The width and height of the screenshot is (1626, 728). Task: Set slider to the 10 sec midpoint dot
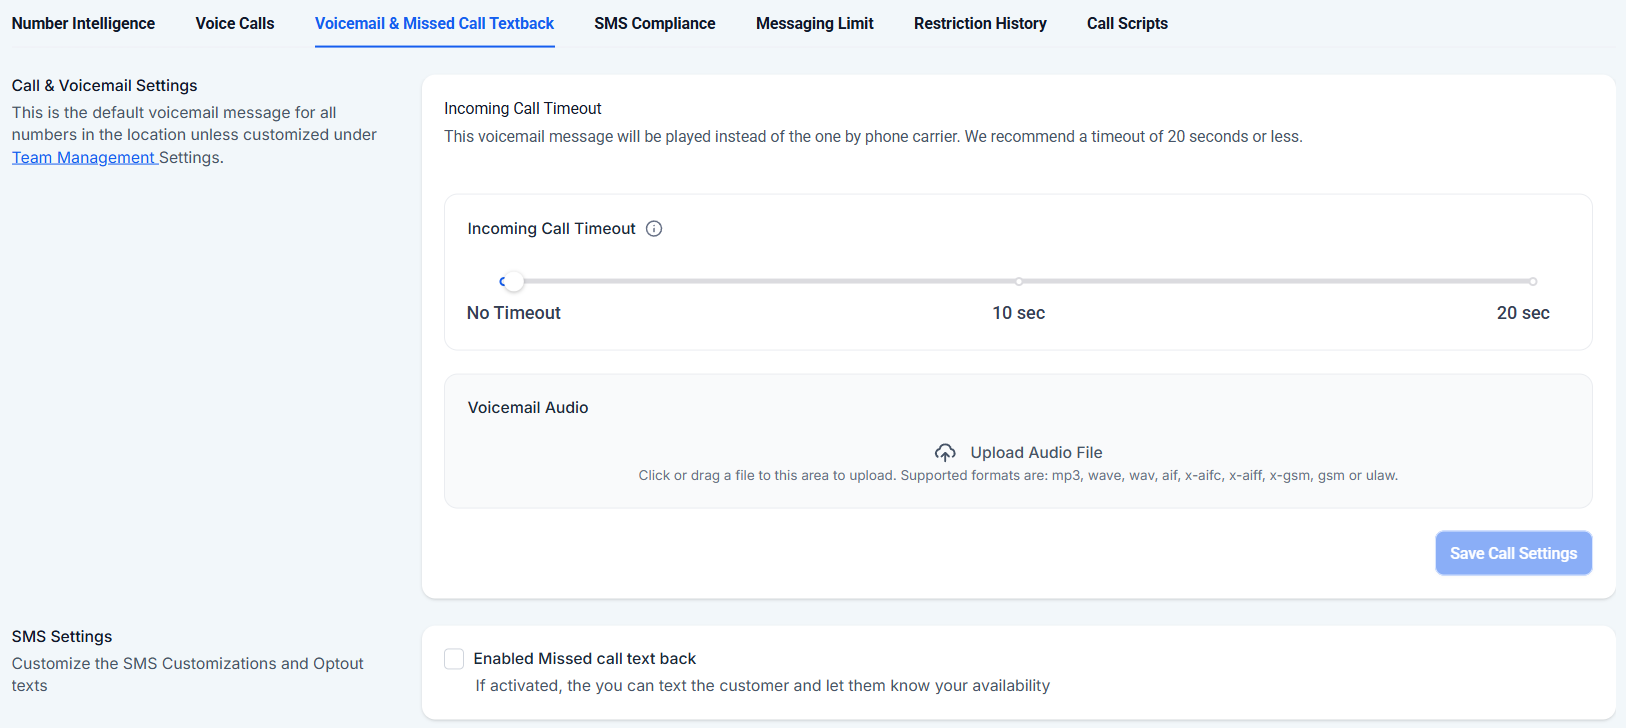[1019, 282]
